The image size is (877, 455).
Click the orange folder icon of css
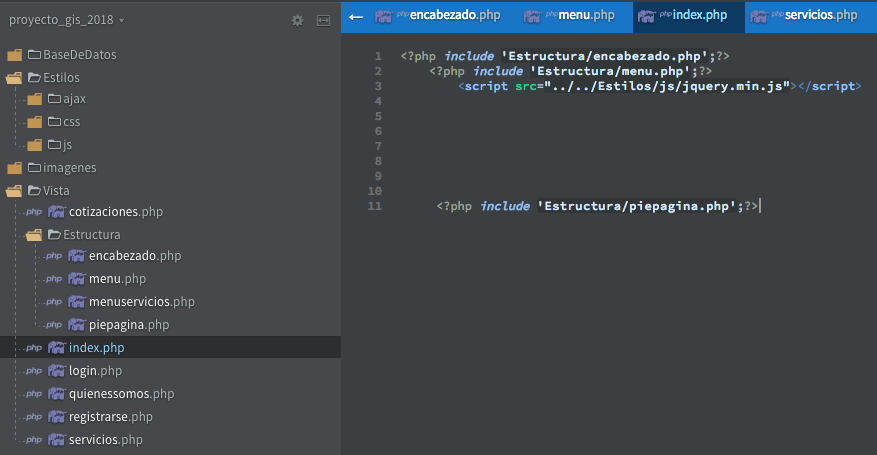(x=35, y=122)
